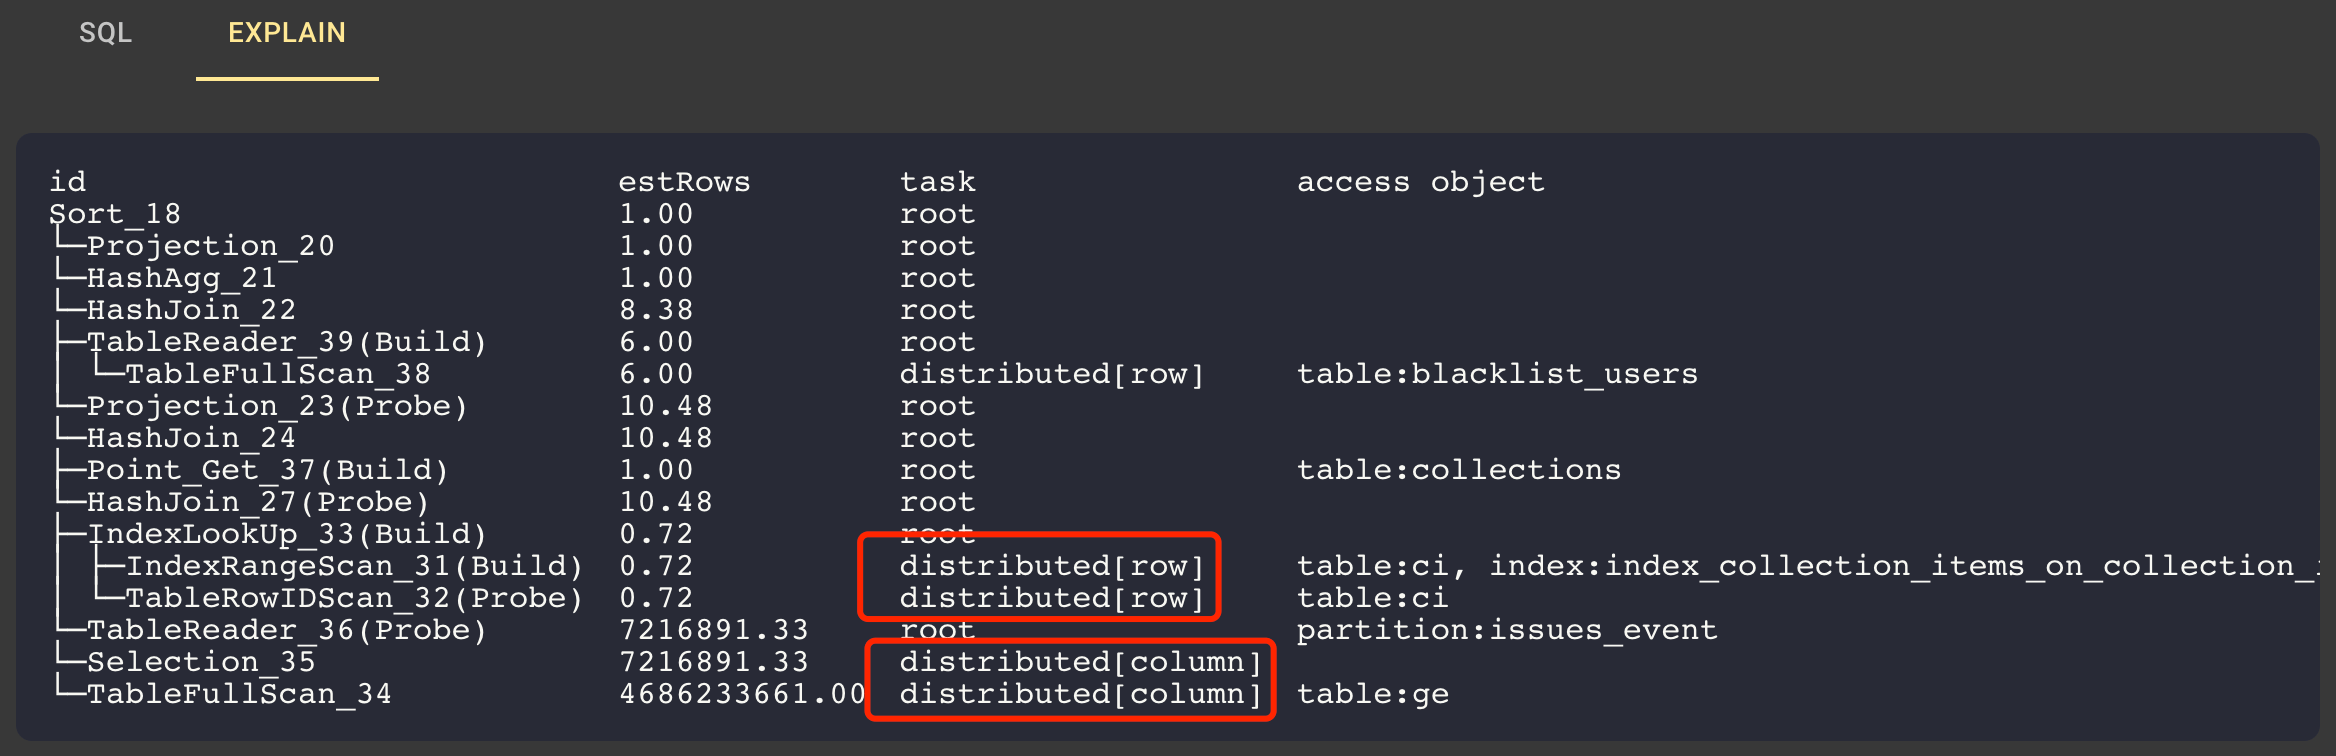Click the table:collections access object

coord(1460,469)
